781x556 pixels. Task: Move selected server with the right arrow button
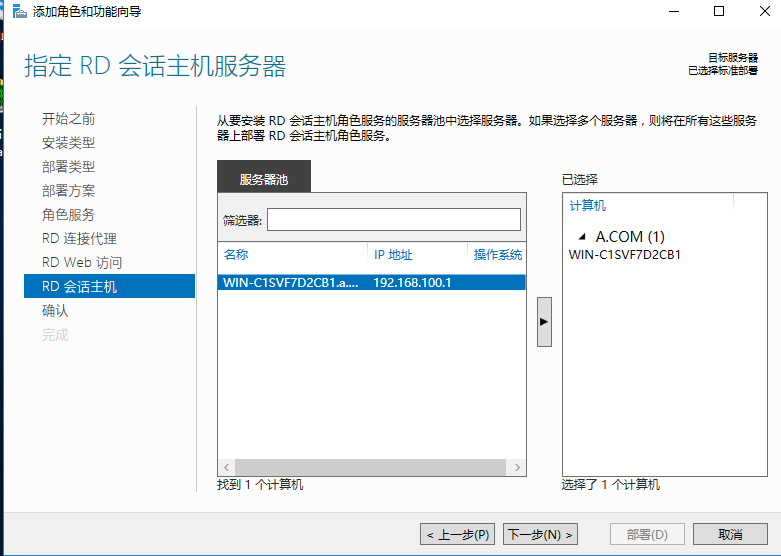[x=544, y=322]
